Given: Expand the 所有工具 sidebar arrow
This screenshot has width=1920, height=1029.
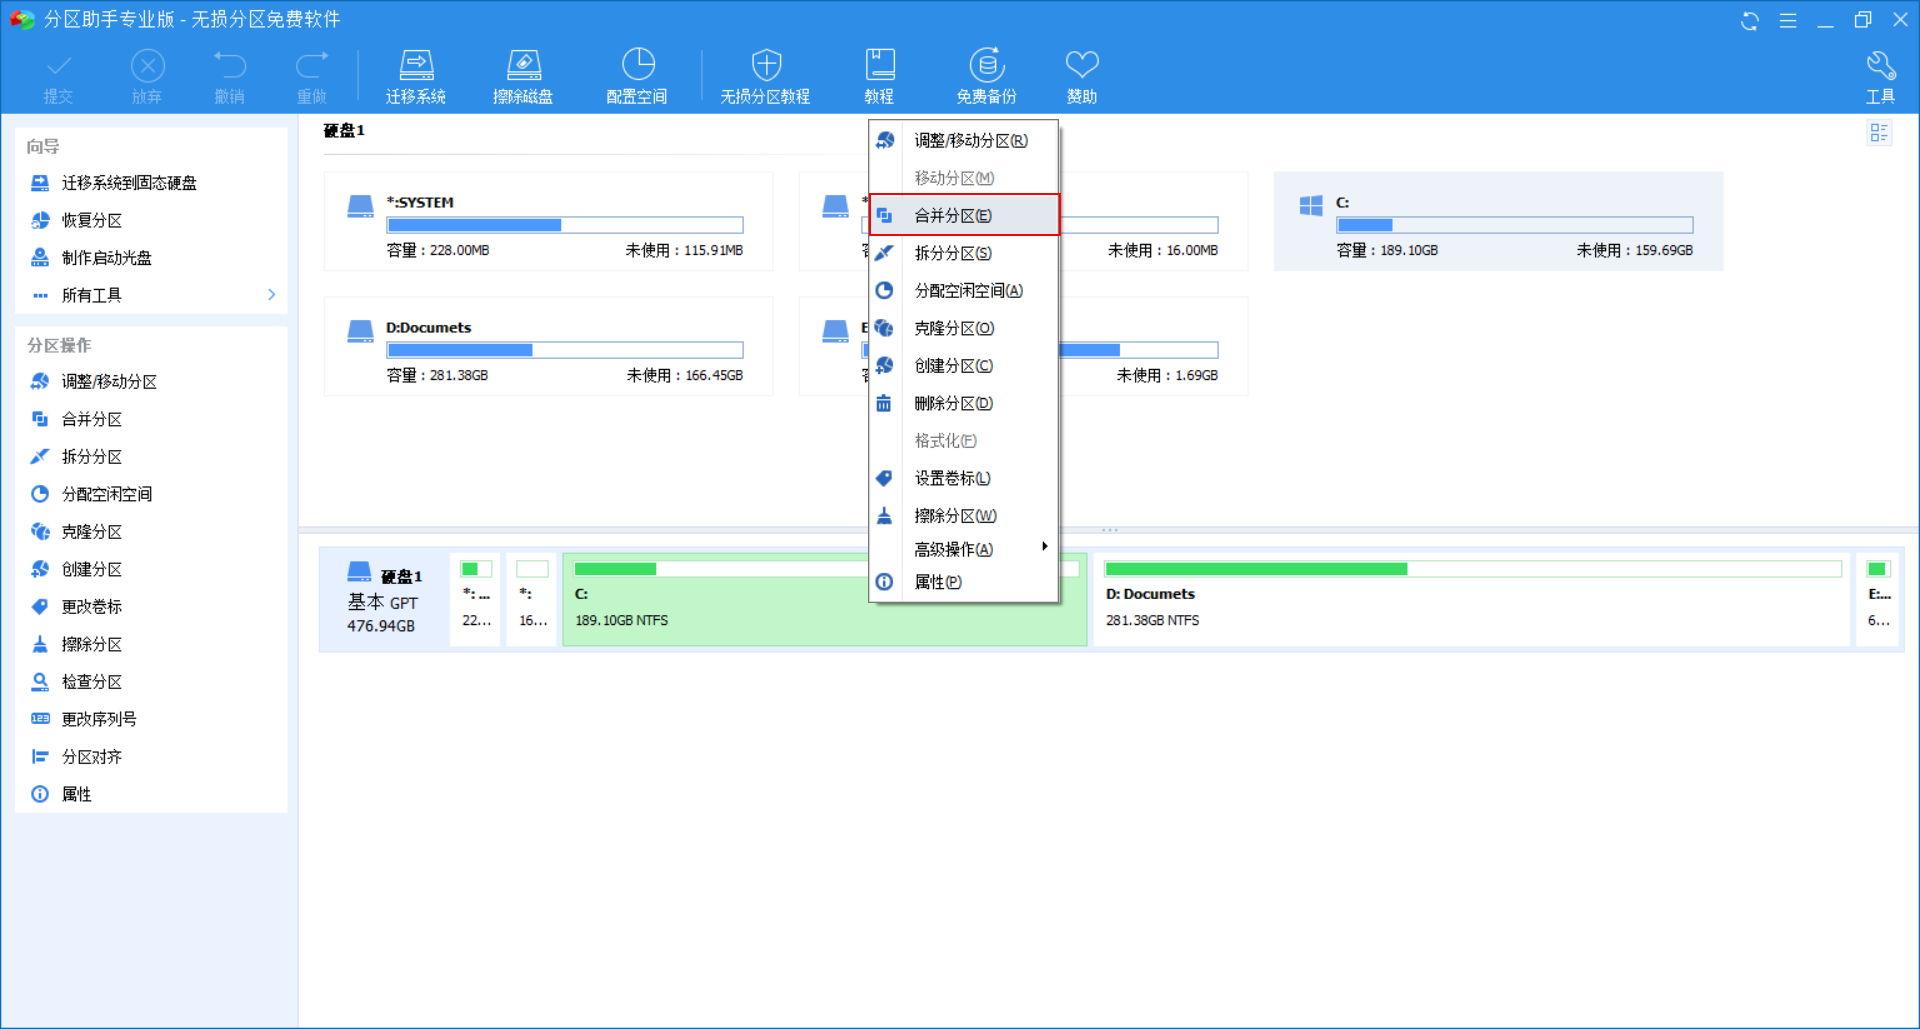Looking at the screenshot, I should click(x=271, y=295).
